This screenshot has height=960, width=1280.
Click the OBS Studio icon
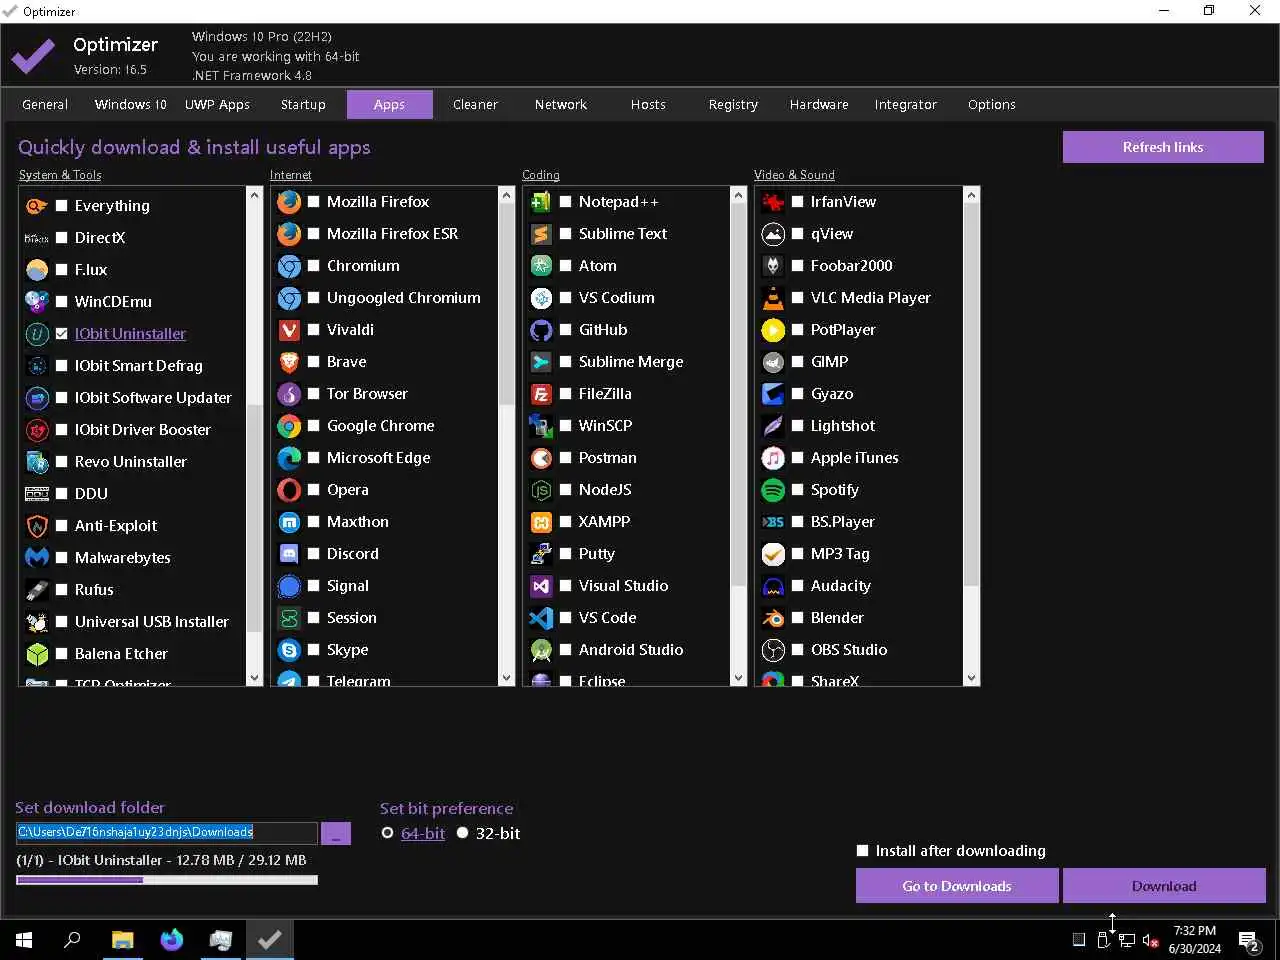(773, 650)
